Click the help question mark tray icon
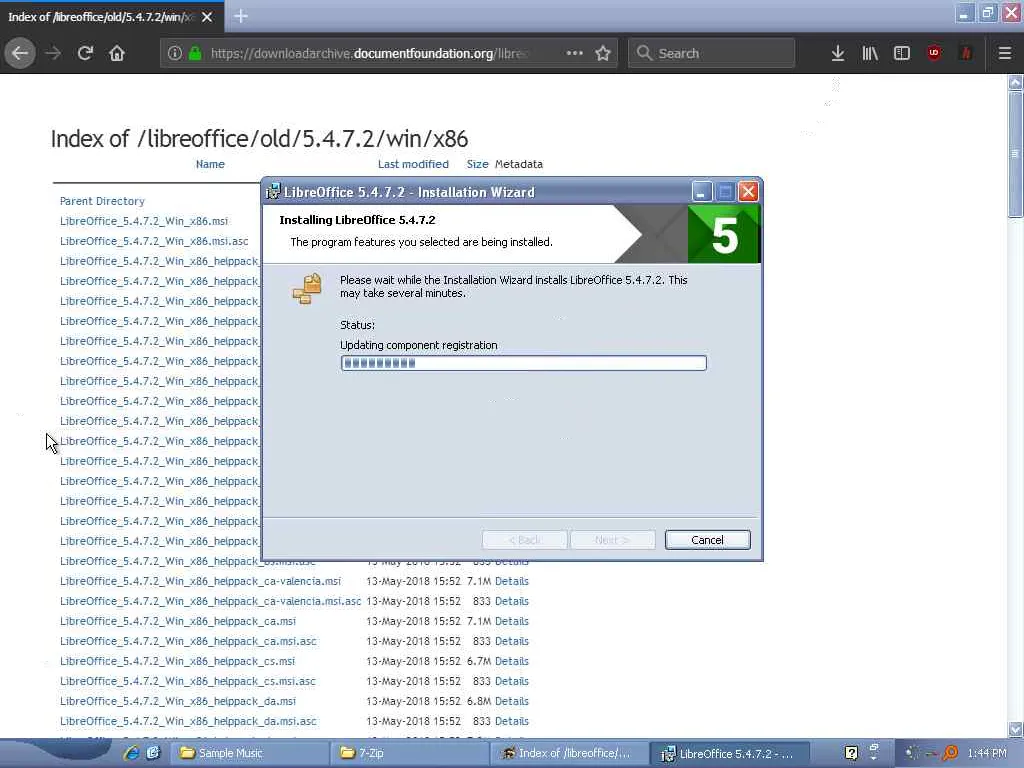The width and height of the screenshot is (1024, 768). (851, 753)
